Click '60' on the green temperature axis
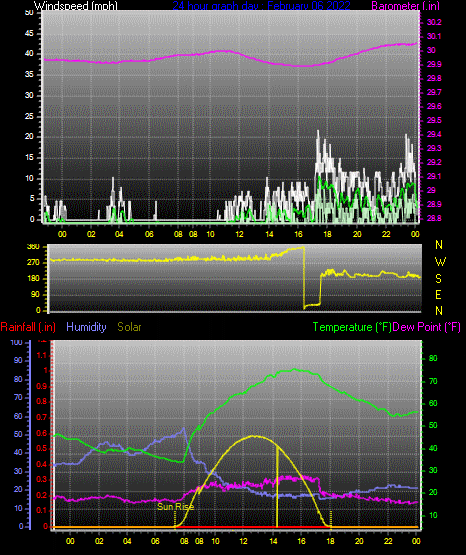Viewport: 466px width, 555px height. [433, 403]
